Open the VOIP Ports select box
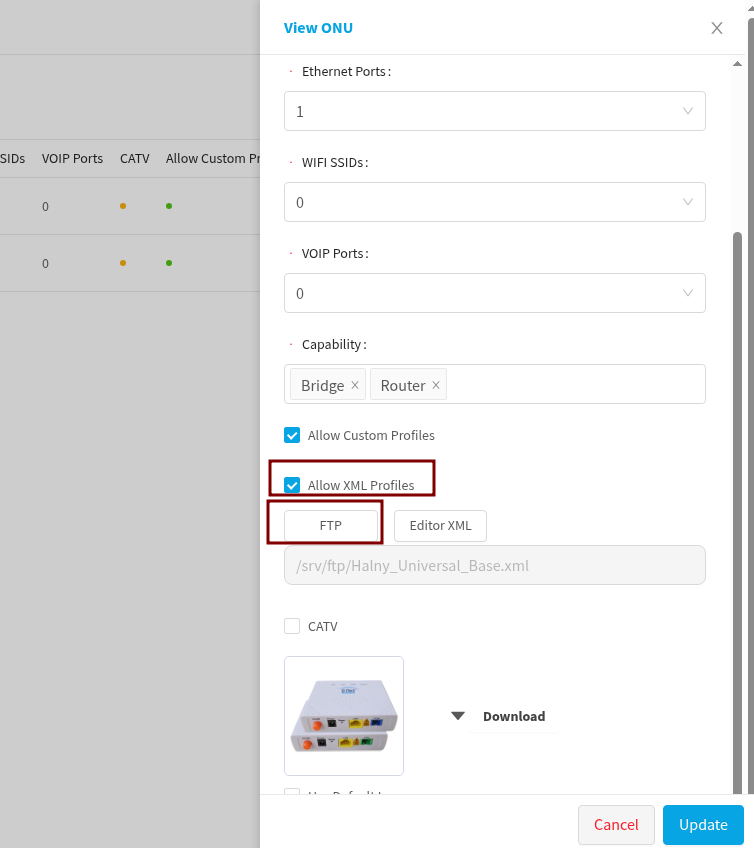 tap(480, 293)
